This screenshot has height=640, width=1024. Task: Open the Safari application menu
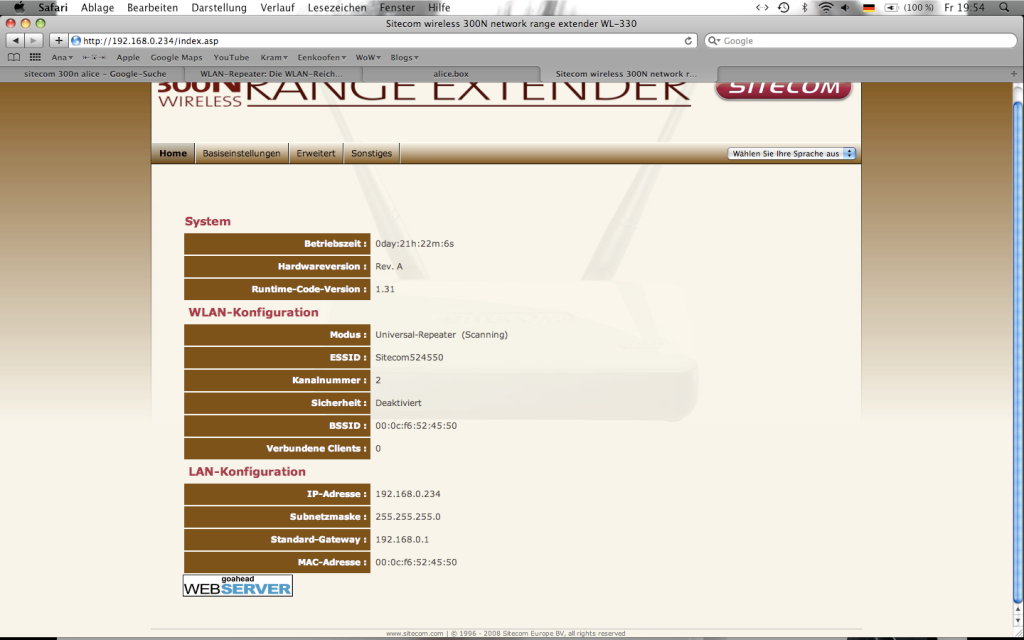53,8
